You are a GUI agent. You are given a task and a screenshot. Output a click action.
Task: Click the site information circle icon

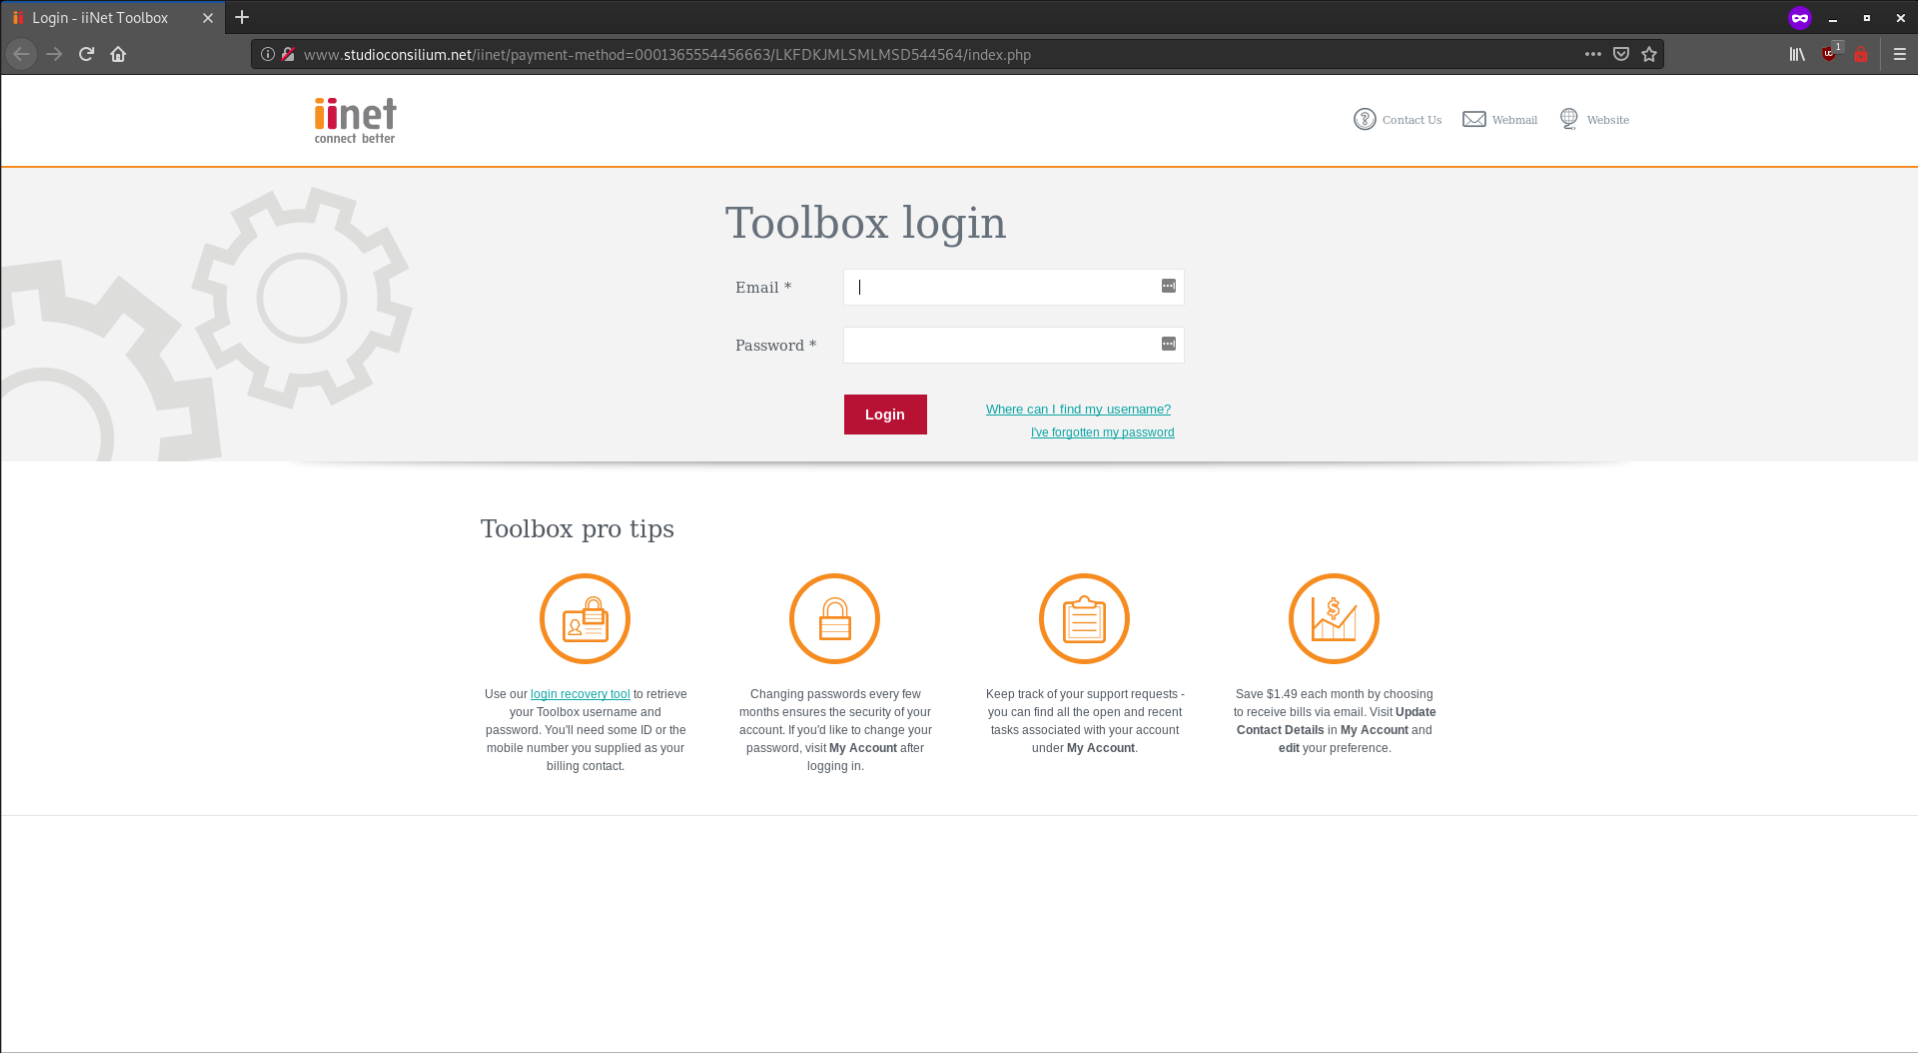tap(266, 55)
